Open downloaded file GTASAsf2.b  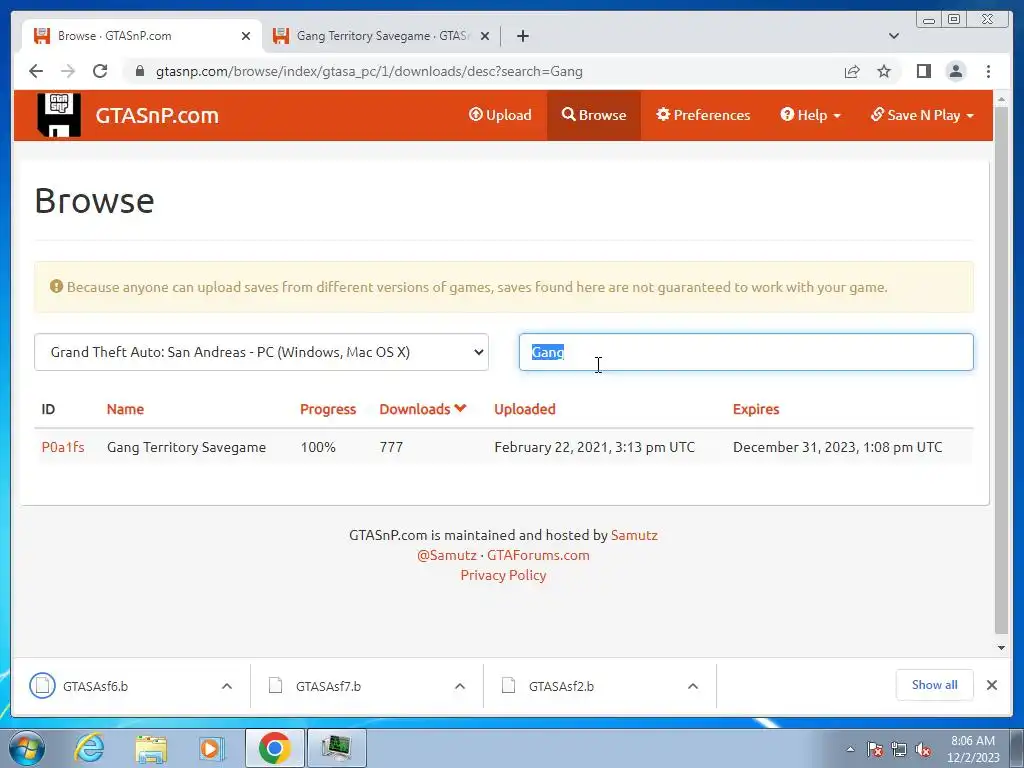click(561, 686)
